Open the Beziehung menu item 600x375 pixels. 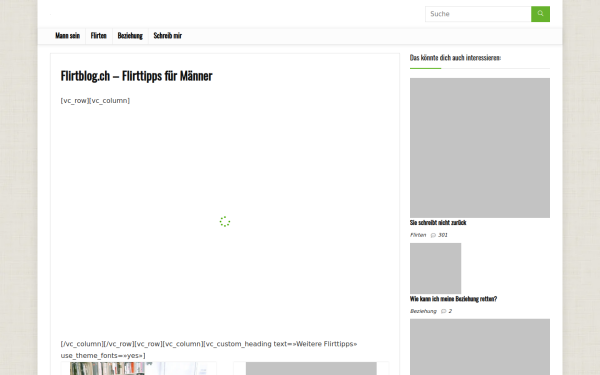pyautogui.click(x=130, y=36)
